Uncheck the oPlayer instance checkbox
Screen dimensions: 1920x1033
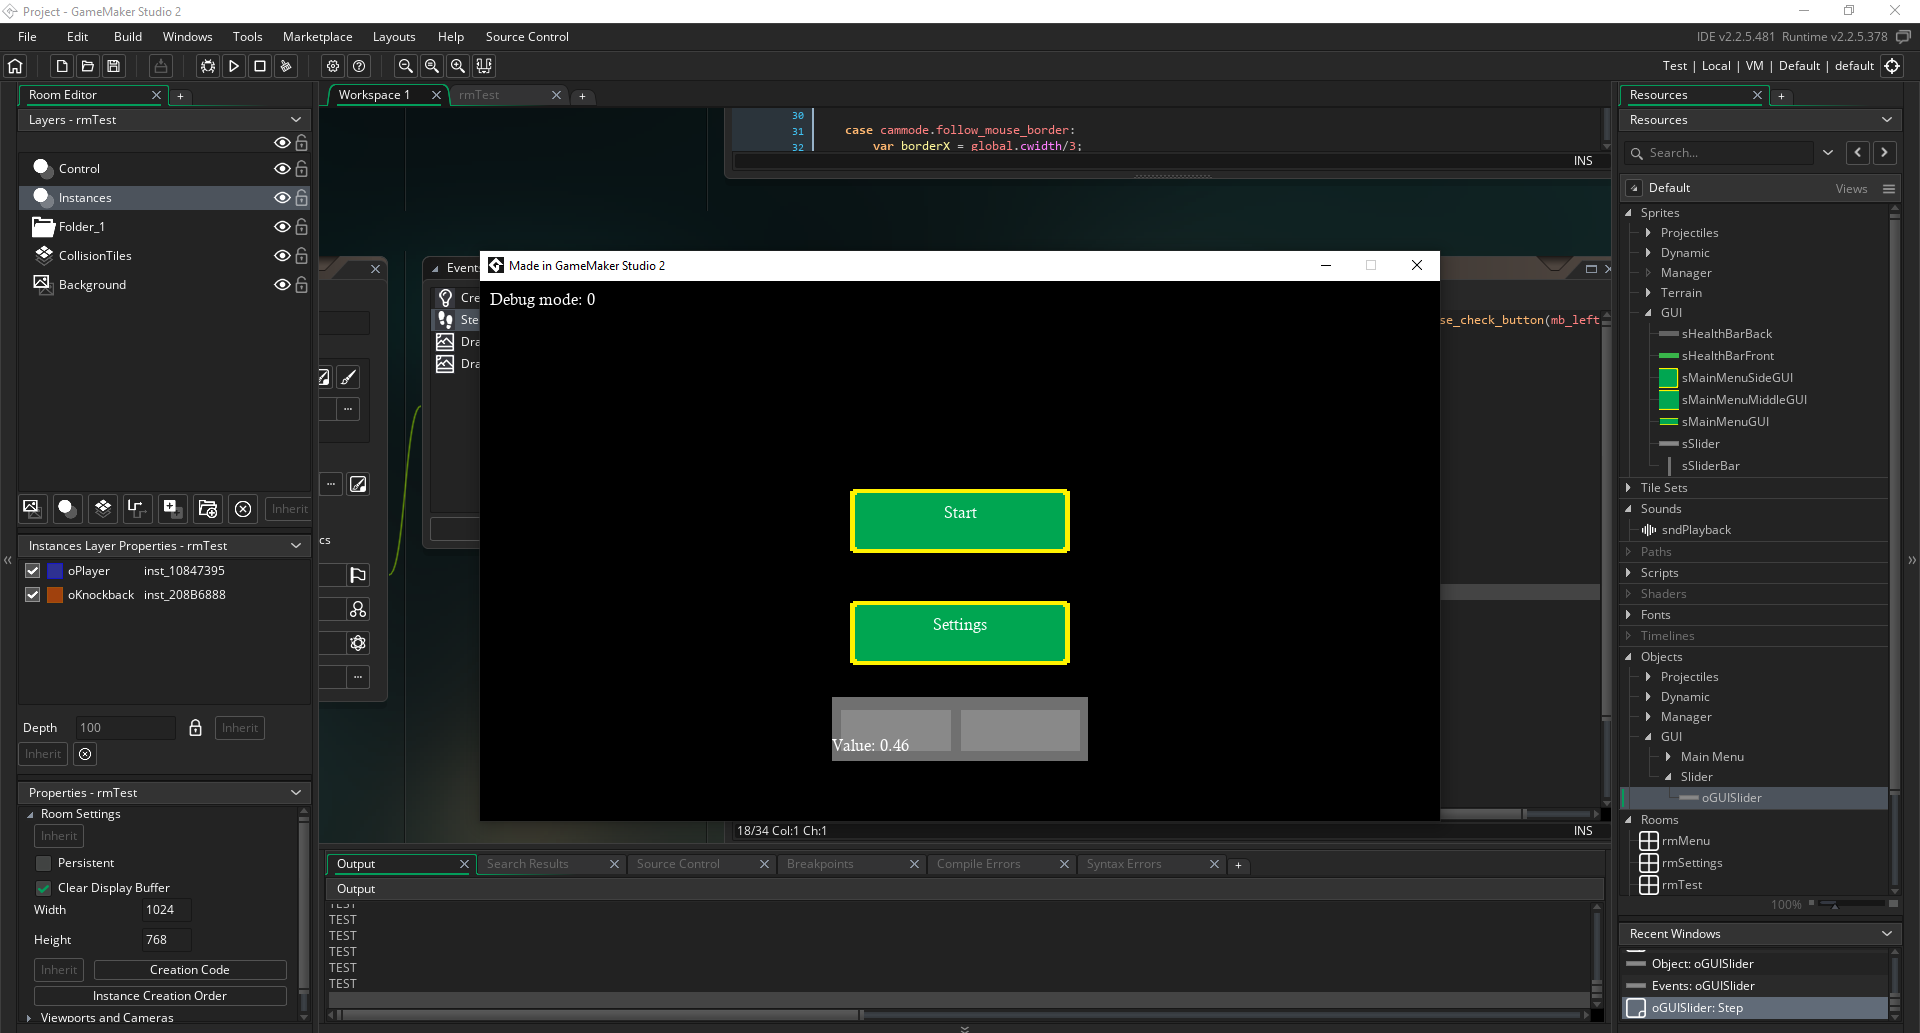pyautogui.click(x=33, y=571)
